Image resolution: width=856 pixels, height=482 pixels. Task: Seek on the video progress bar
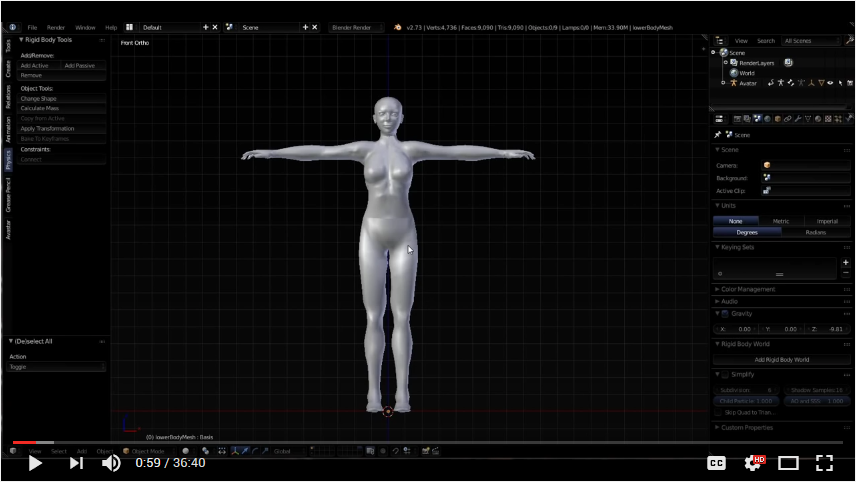[x=428, y=442]
